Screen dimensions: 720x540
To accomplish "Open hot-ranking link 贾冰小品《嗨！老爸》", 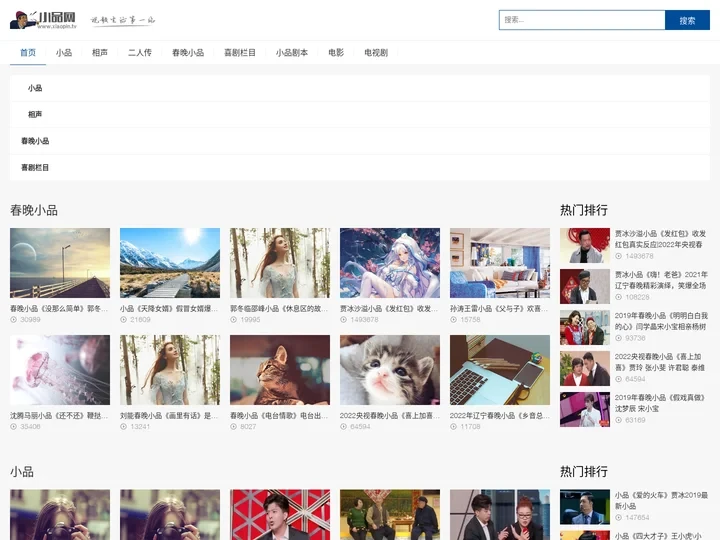I will [661, 280].
